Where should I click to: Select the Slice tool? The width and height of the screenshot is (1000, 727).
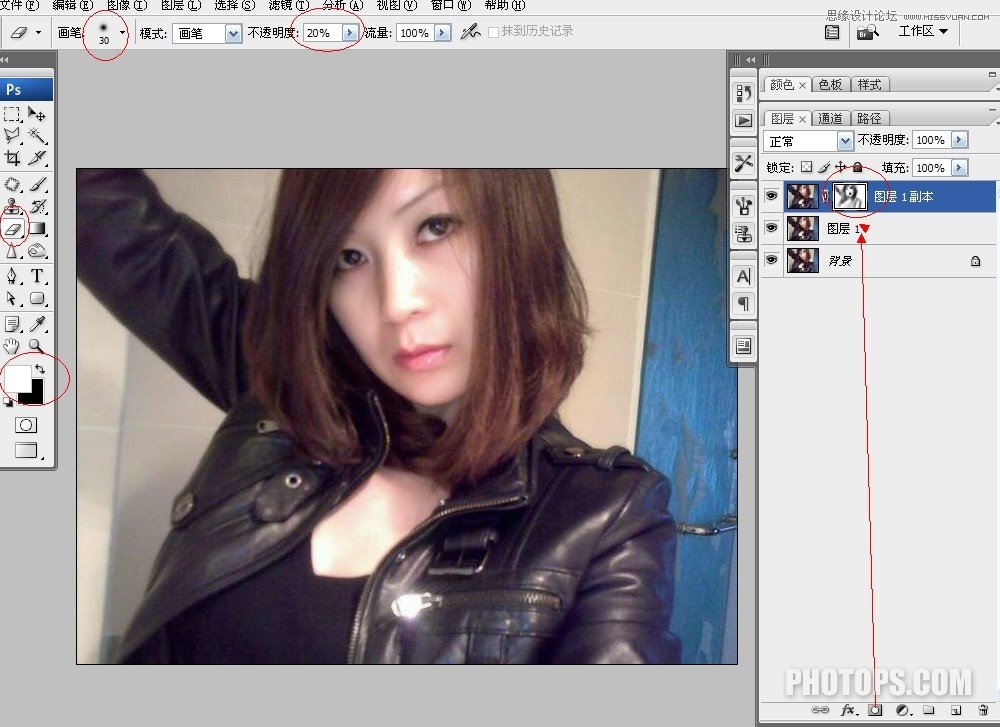tap(37, 158)
